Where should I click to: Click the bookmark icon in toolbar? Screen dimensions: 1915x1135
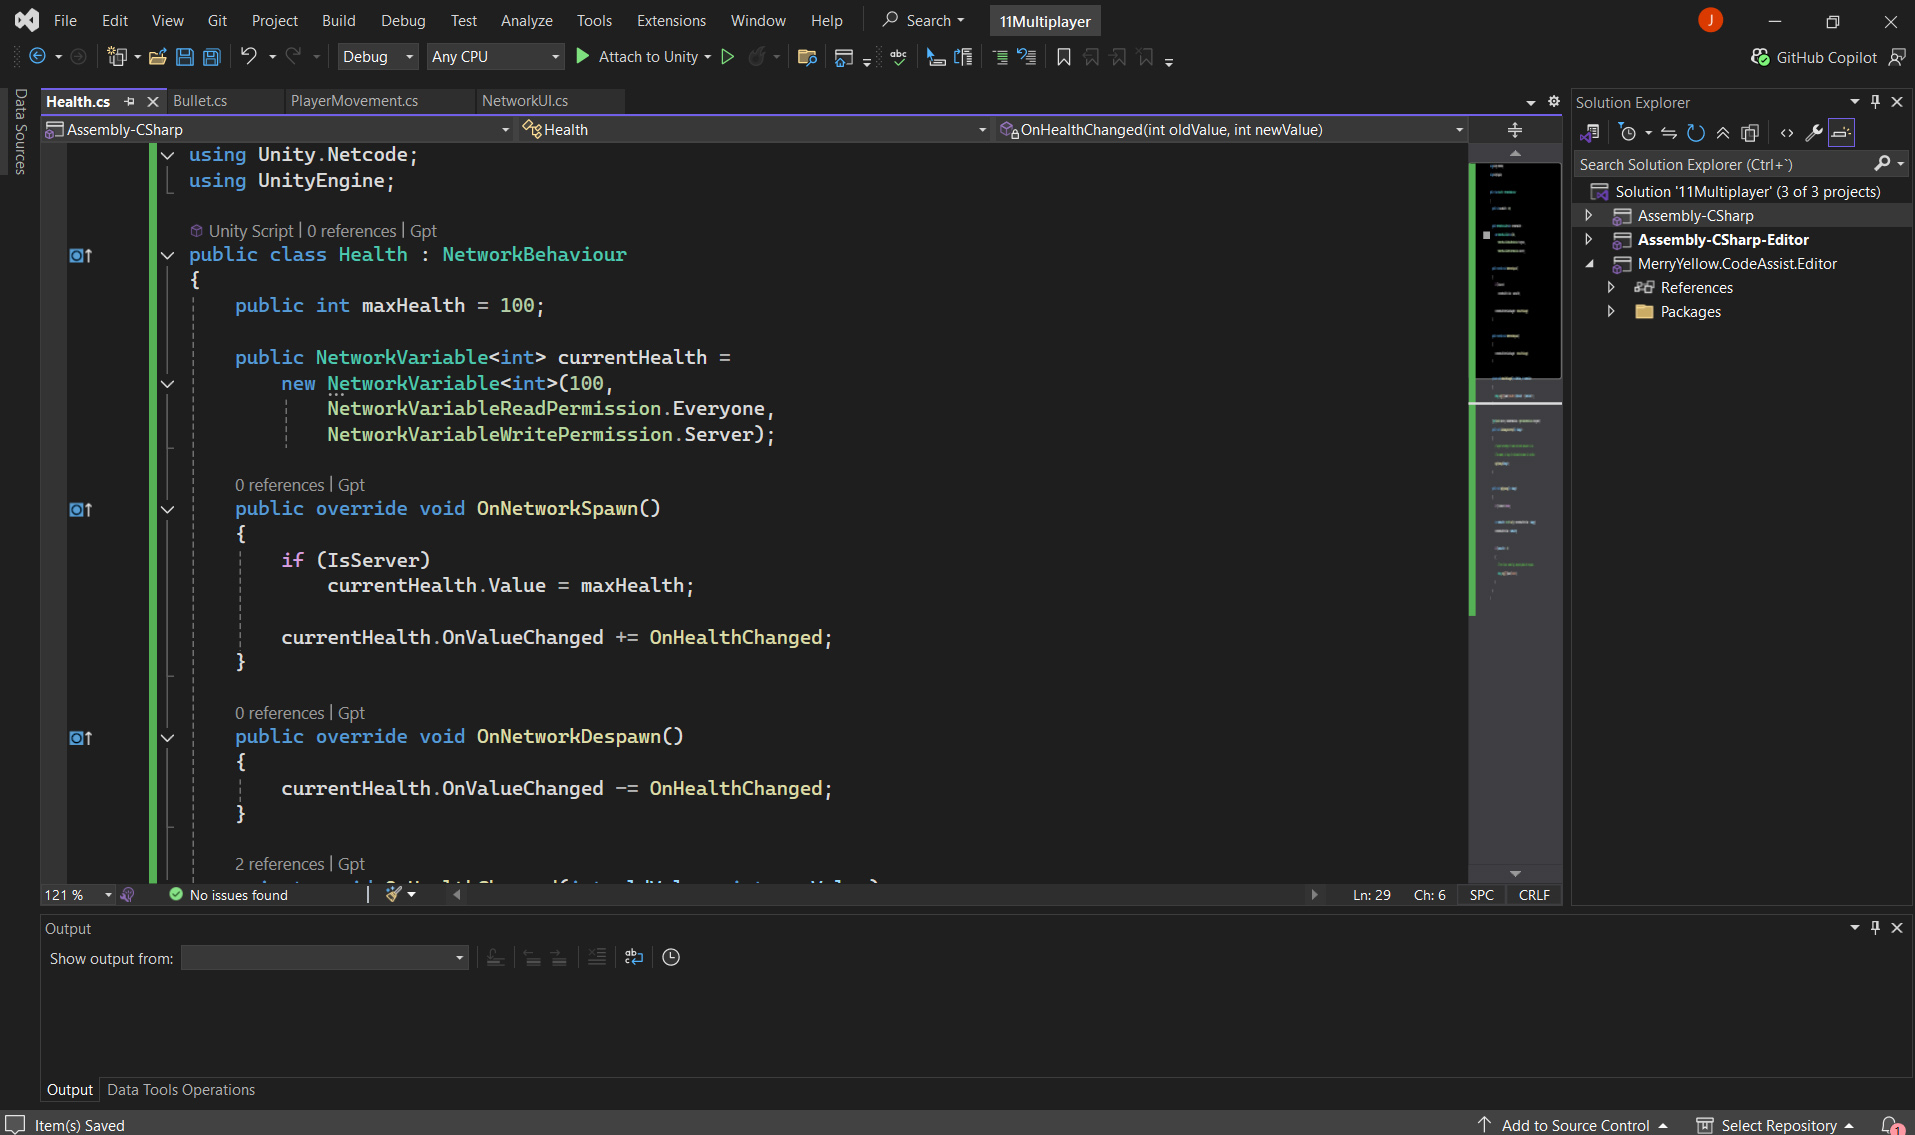point(1064,57)
